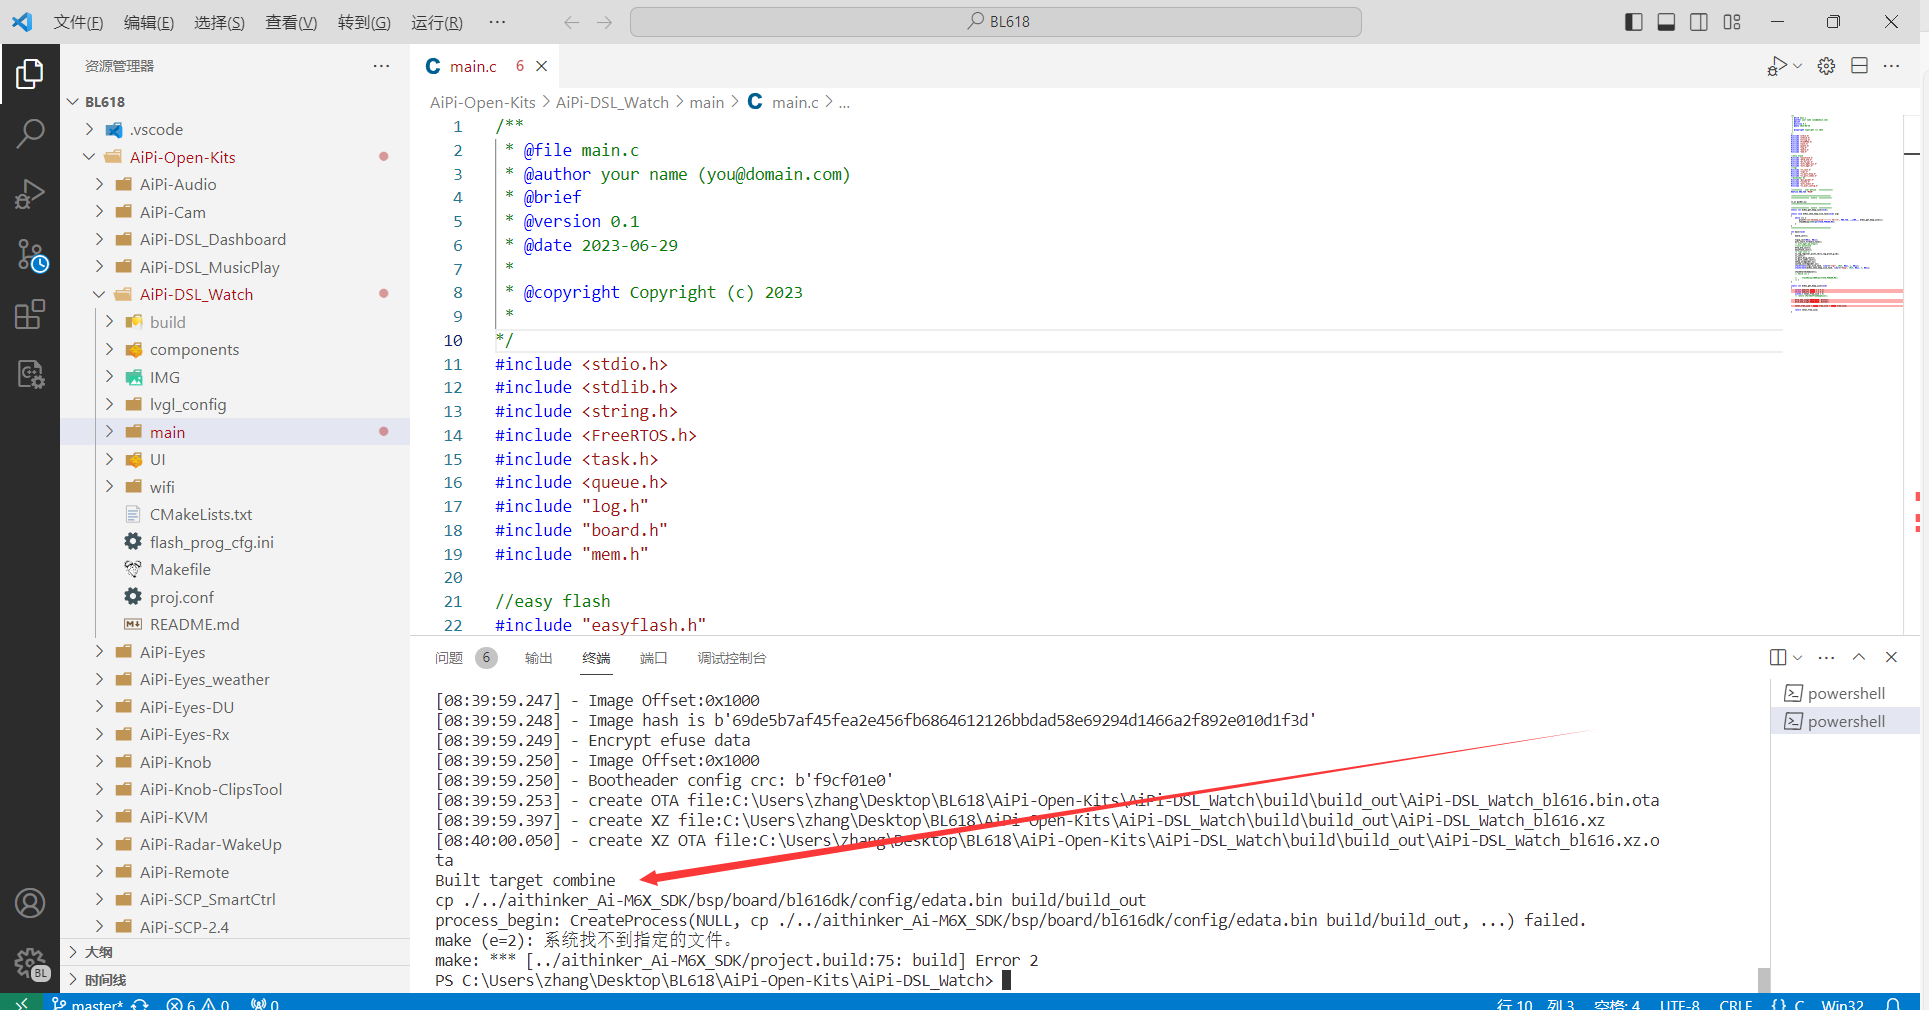The image size is (1929, 1010).
Task: Open the 转到(G) menu
Action: pos(364,22)
